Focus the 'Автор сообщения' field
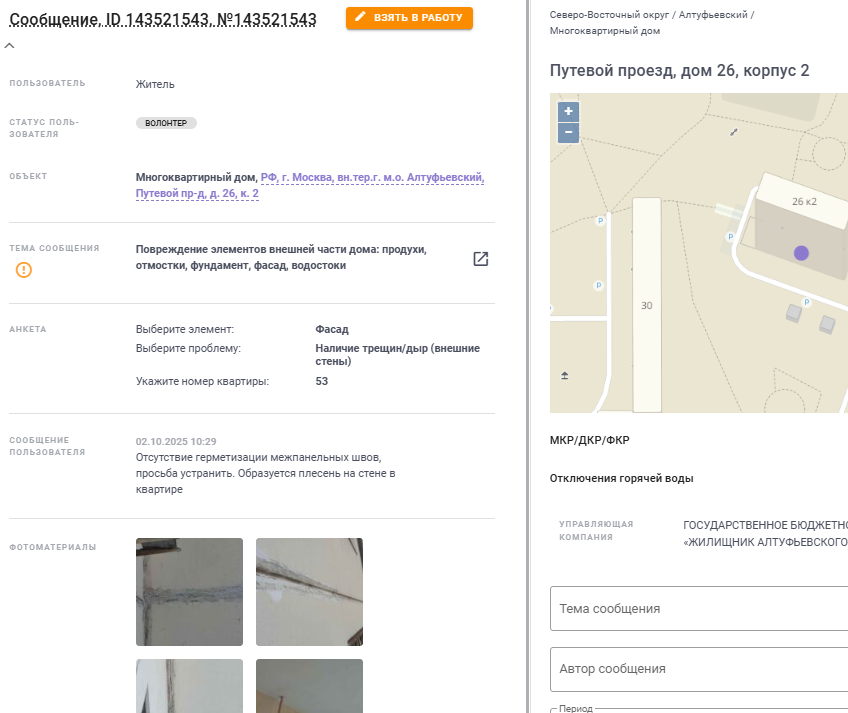 (699, 668)
